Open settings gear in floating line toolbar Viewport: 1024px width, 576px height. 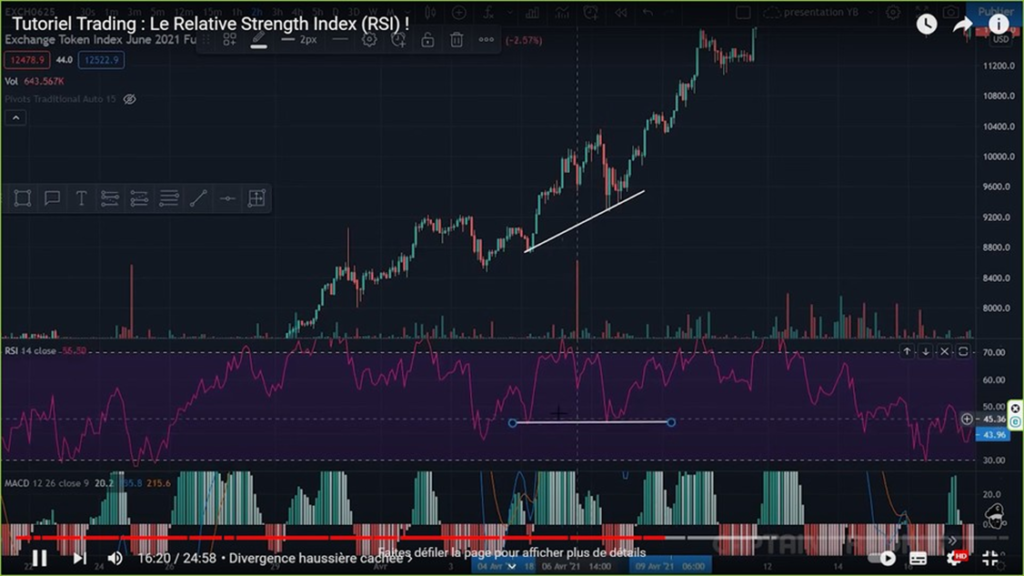click(x=369, y=40)
